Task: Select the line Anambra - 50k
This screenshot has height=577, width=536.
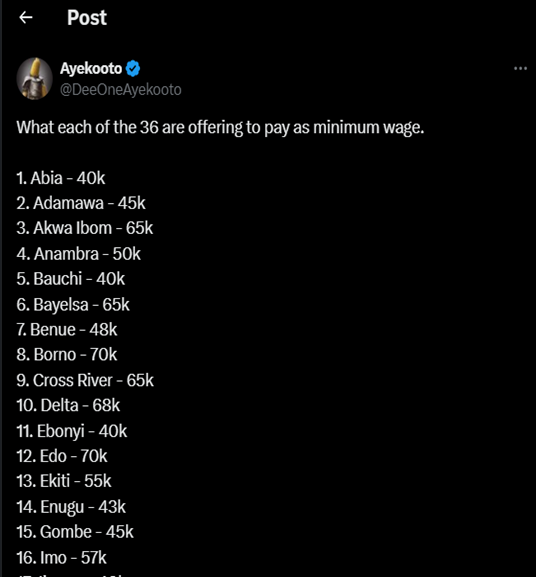Action: pos(78,254)
